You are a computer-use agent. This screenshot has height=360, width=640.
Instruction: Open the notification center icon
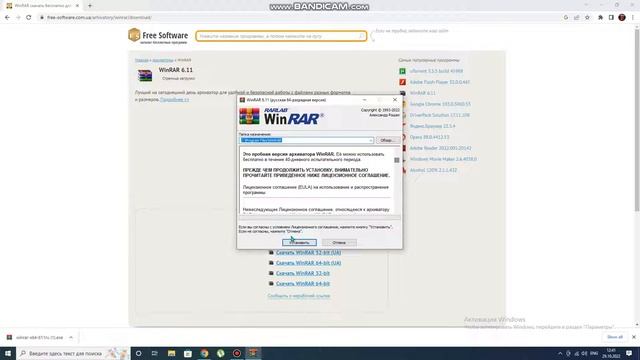point(629,353)
